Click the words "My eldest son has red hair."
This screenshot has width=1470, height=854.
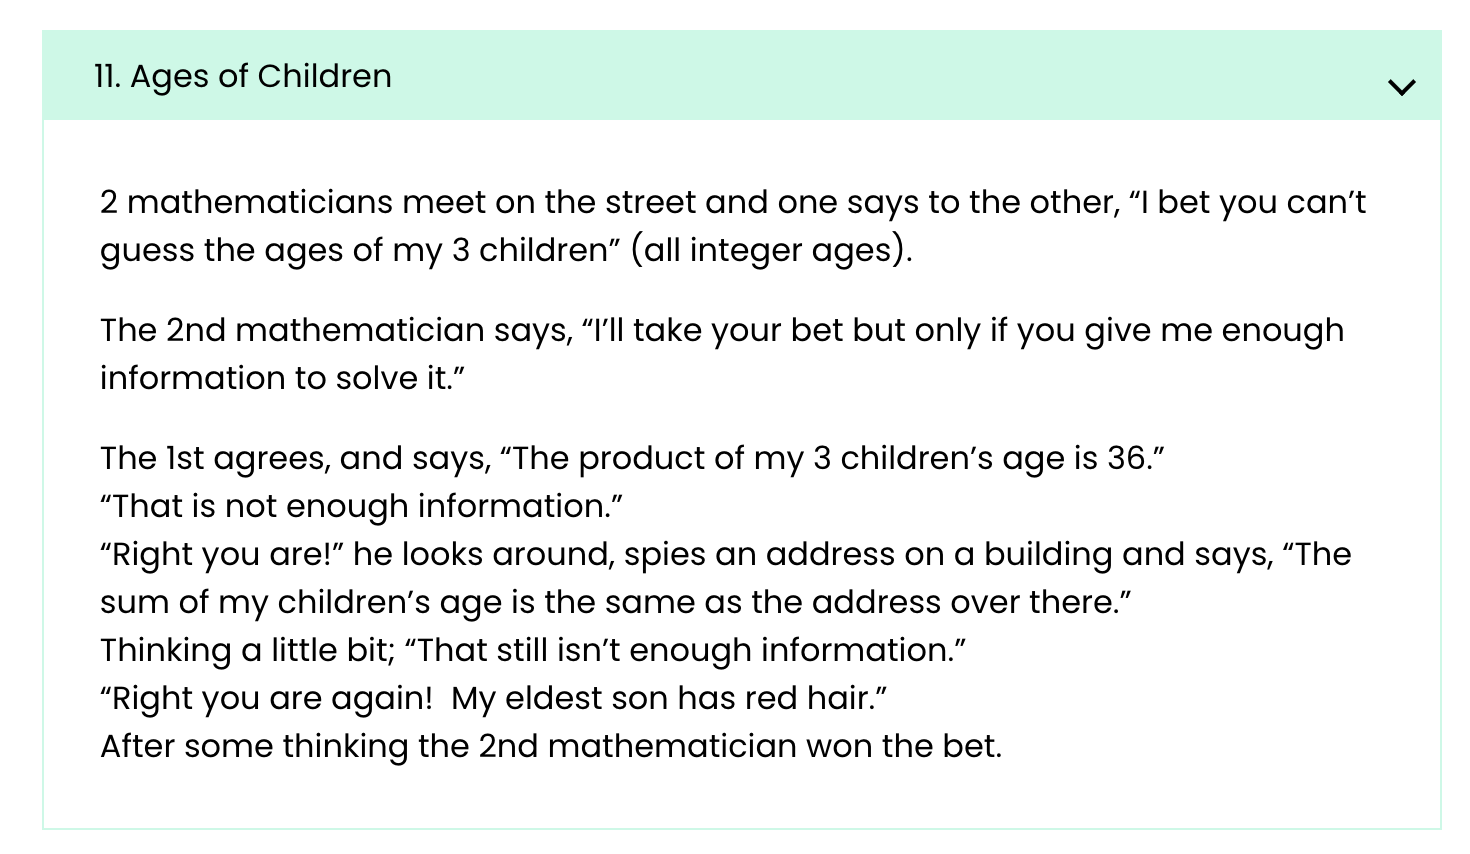click(668, 698)
